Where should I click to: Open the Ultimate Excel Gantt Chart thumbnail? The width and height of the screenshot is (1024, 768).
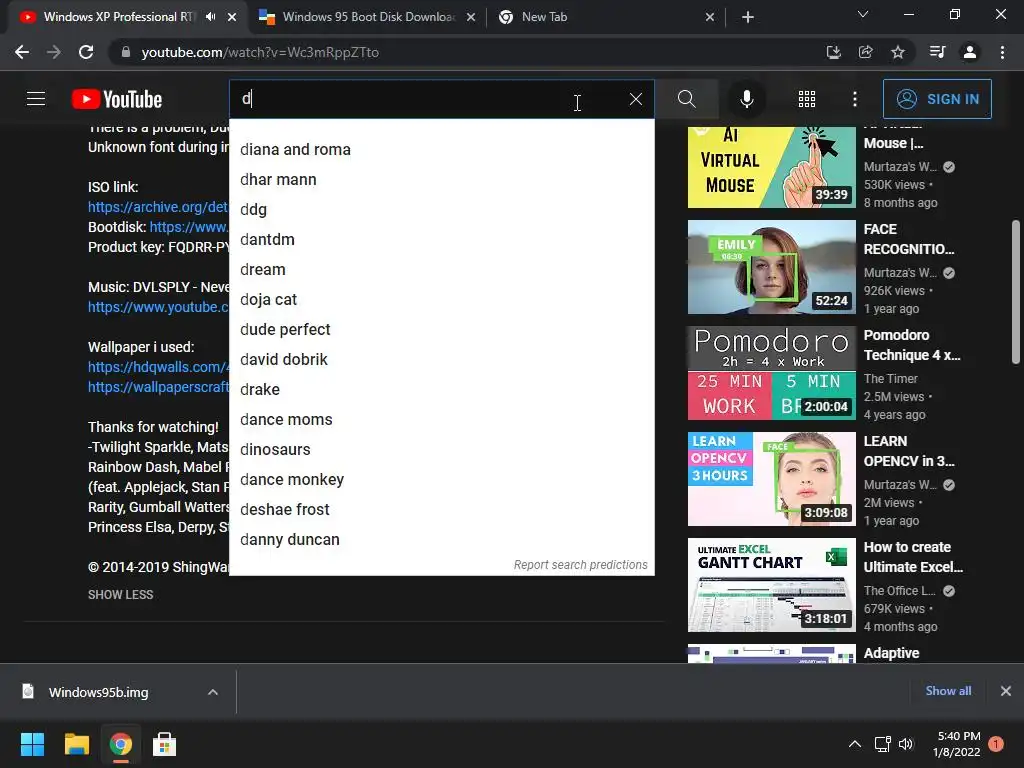(771, 585)
